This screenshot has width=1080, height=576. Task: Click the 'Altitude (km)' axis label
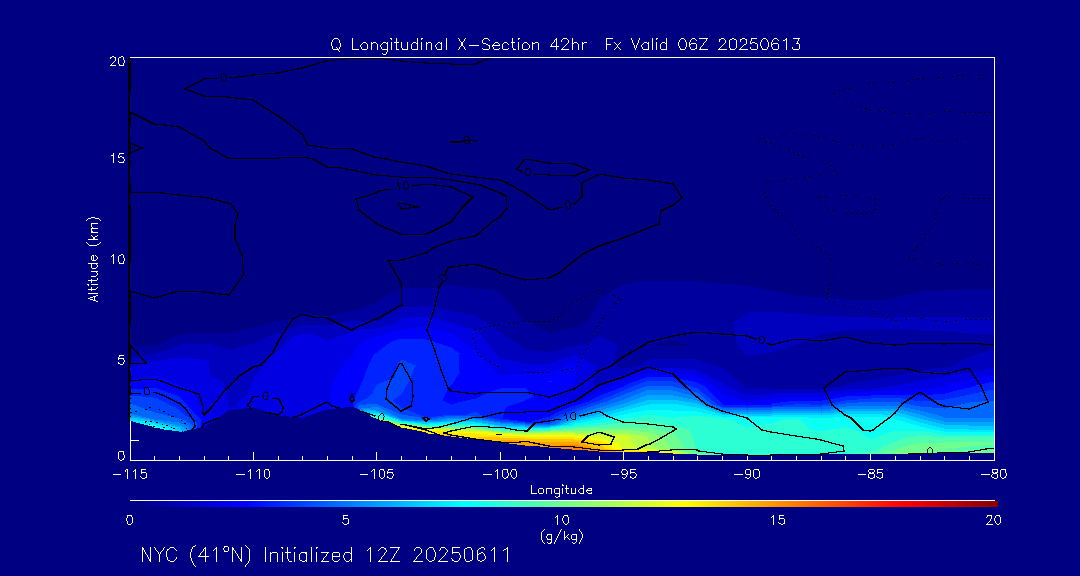coord(92,258)
